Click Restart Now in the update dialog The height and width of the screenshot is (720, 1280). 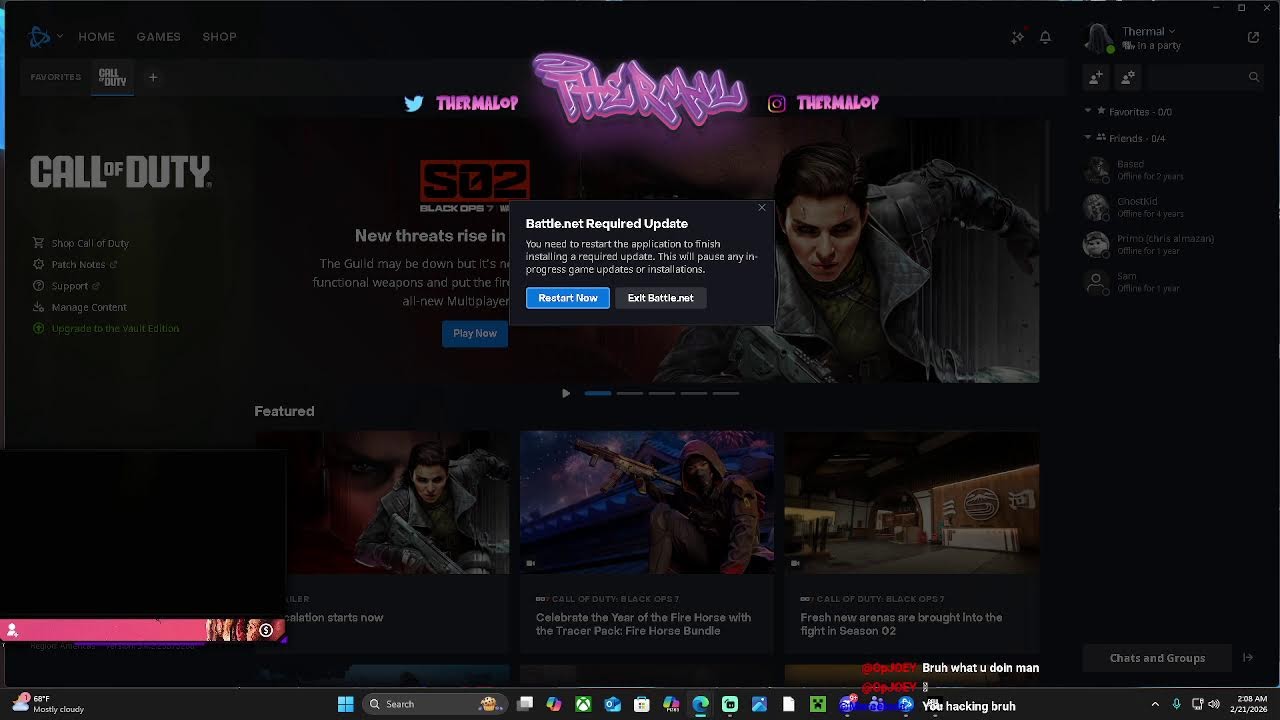click(567, 298)
